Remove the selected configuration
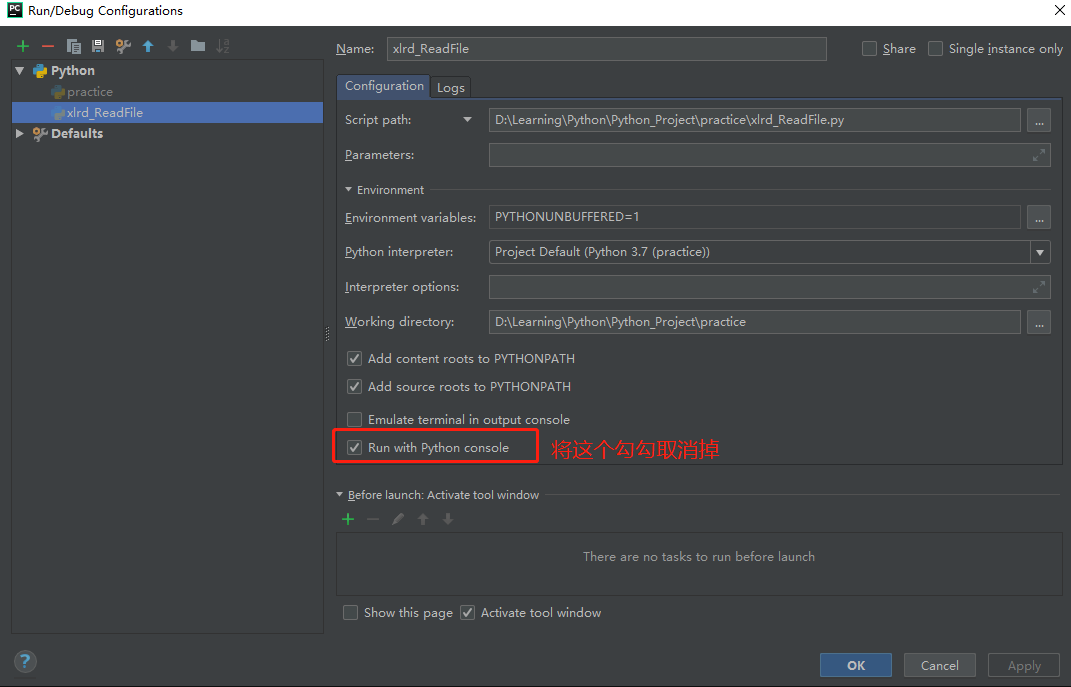This screenshot has height=687, width=1071. (48, 45)
